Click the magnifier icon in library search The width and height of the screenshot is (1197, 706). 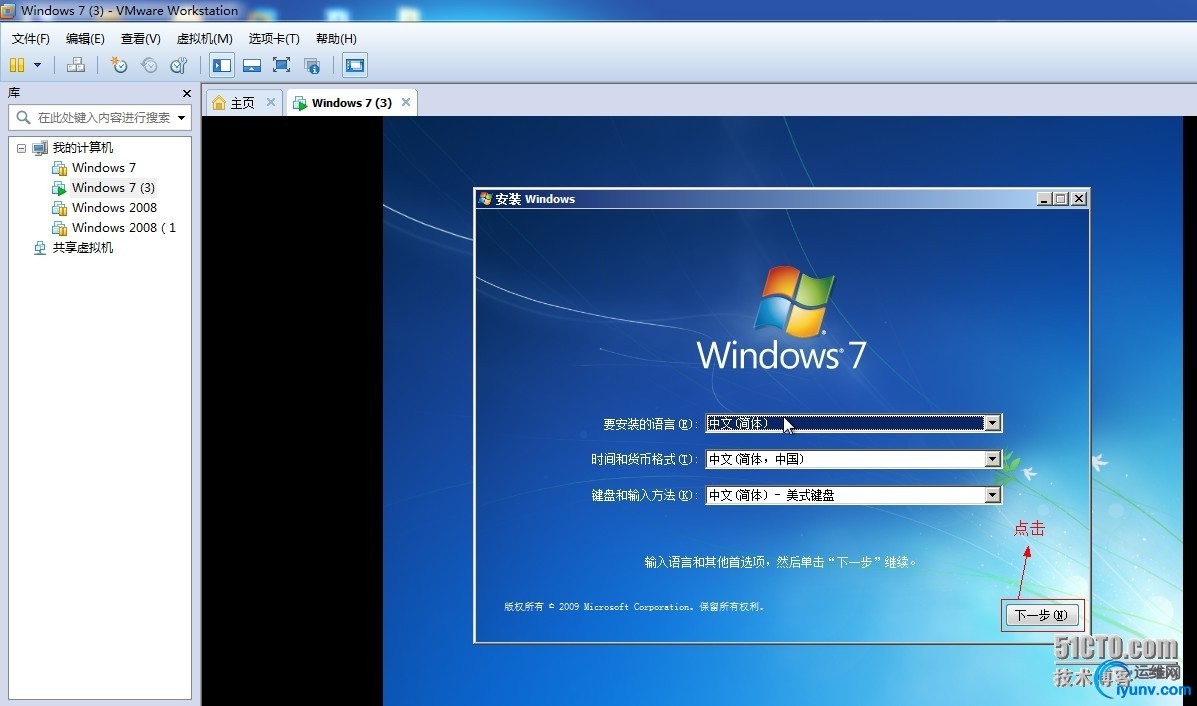tap(23, 118)
